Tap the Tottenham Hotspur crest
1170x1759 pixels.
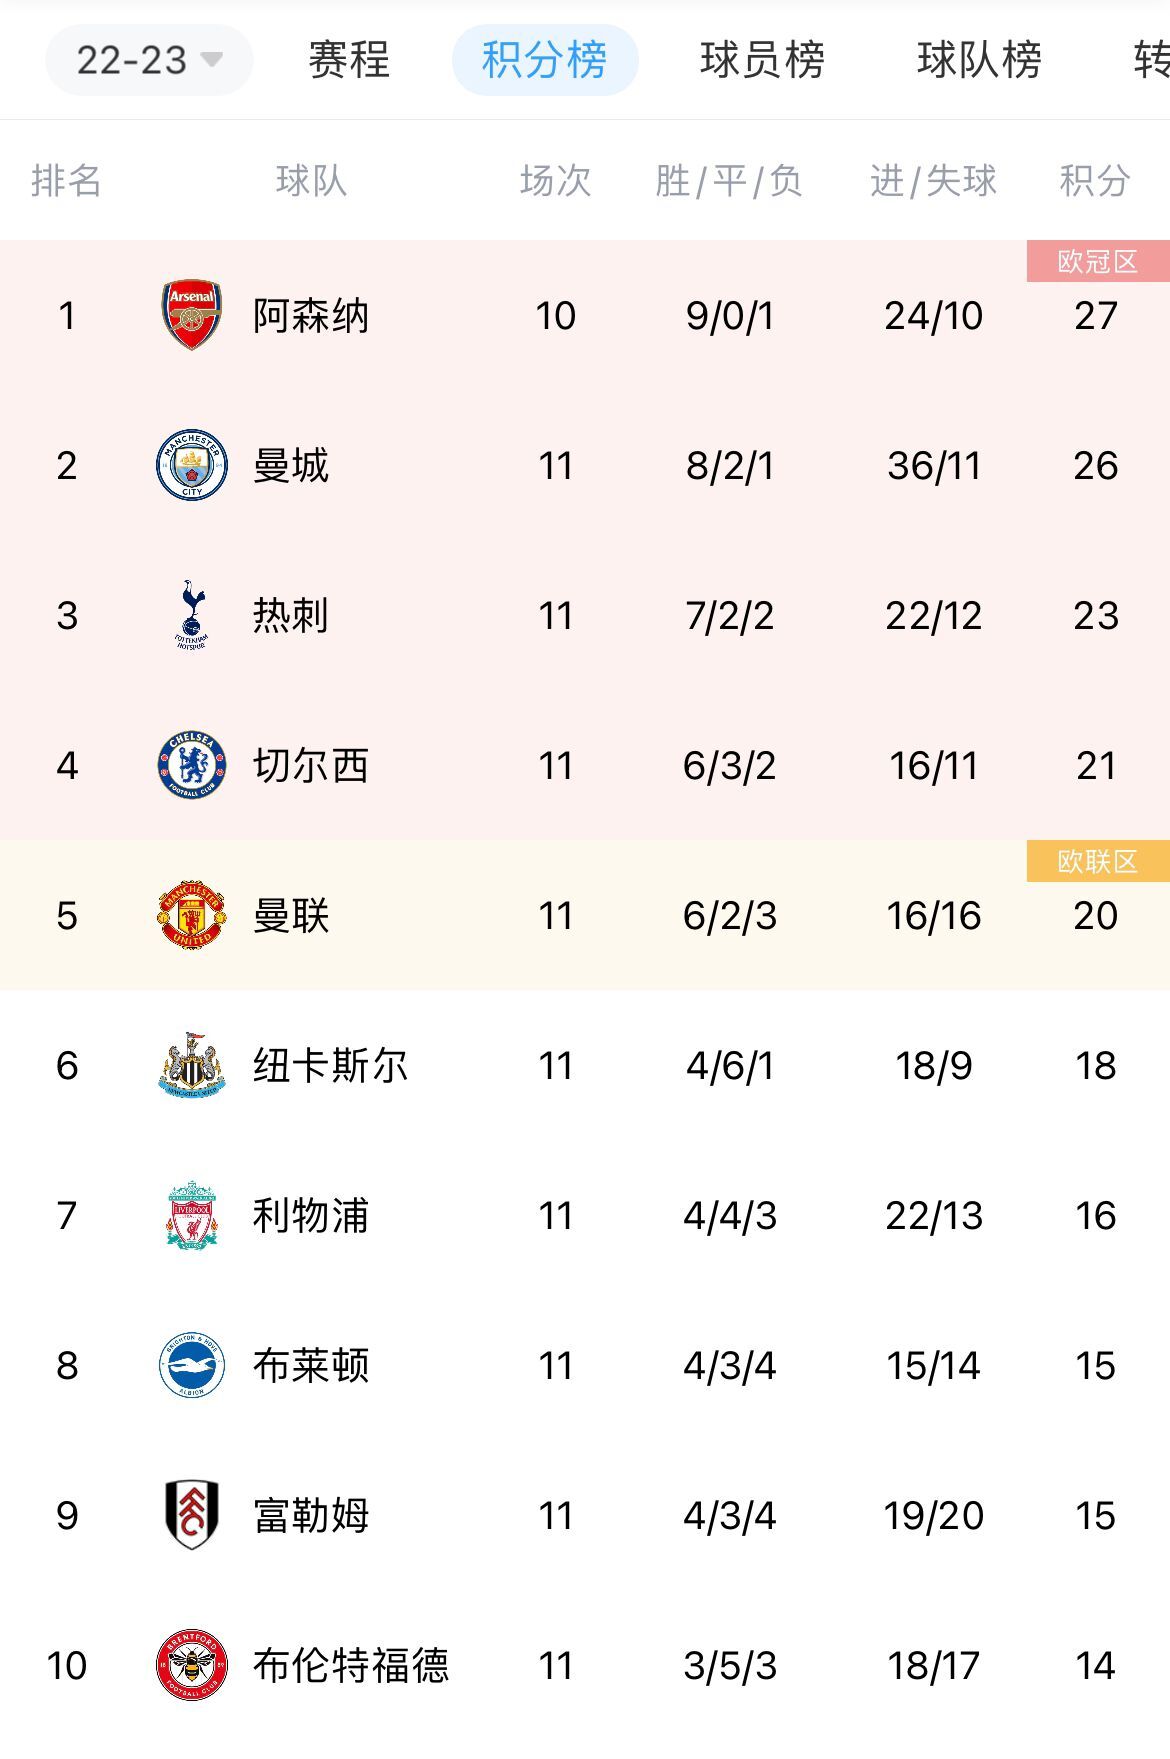coord(192,615)
